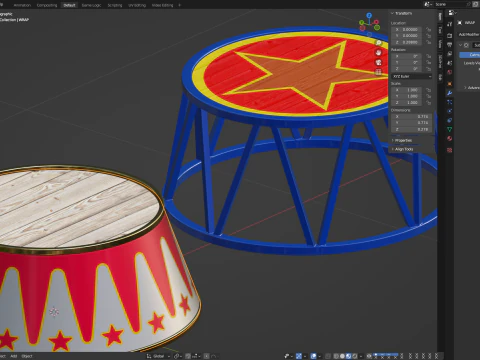
Task: Open the Output properties tab
Action: click(449, 45)
